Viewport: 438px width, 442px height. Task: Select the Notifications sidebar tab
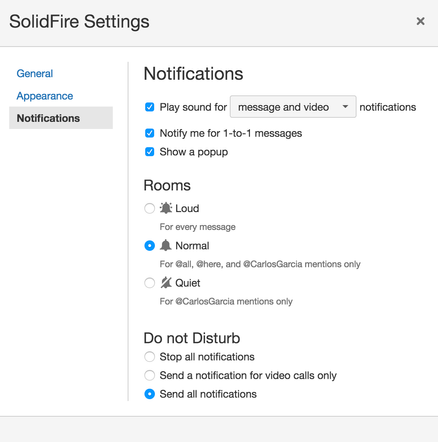point(61,118)
